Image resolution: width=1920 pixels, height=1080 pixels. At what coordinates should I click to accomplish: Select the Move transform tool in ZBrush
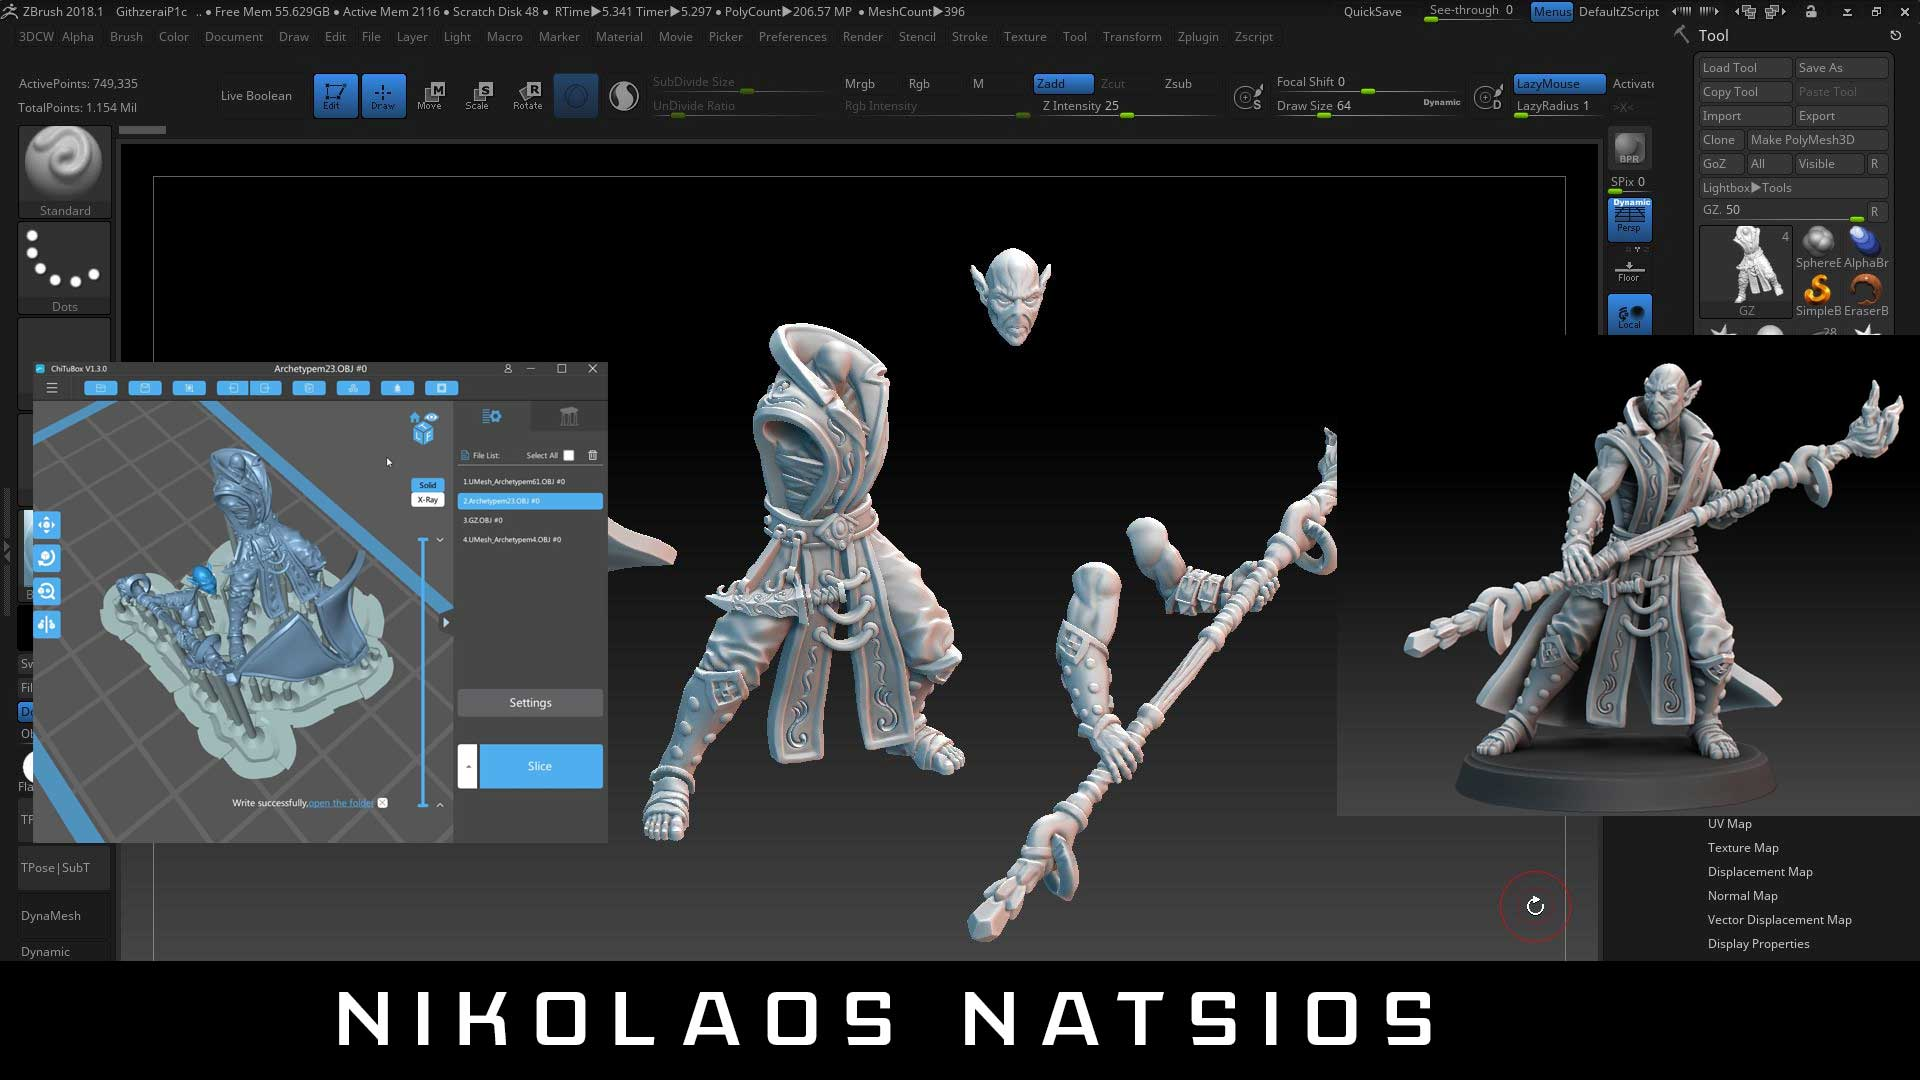430,95
